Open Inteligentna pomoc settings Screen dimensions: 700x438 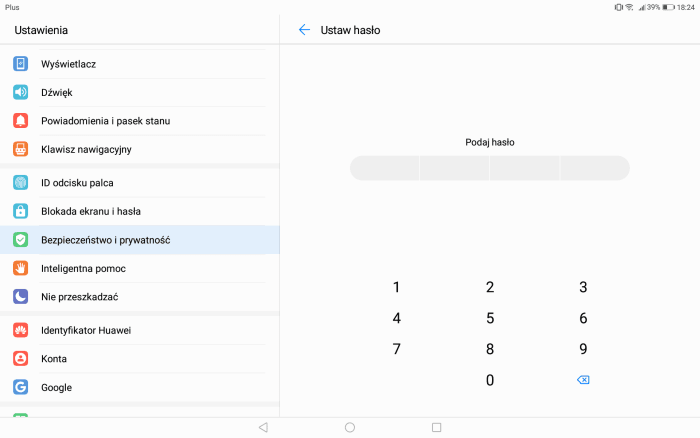pyautogui.click(x=83, y=269)
